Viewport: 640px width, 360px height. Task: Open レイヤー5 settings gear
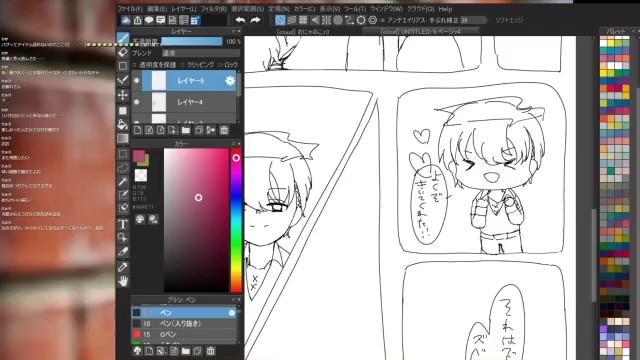(x=230, y=80)
